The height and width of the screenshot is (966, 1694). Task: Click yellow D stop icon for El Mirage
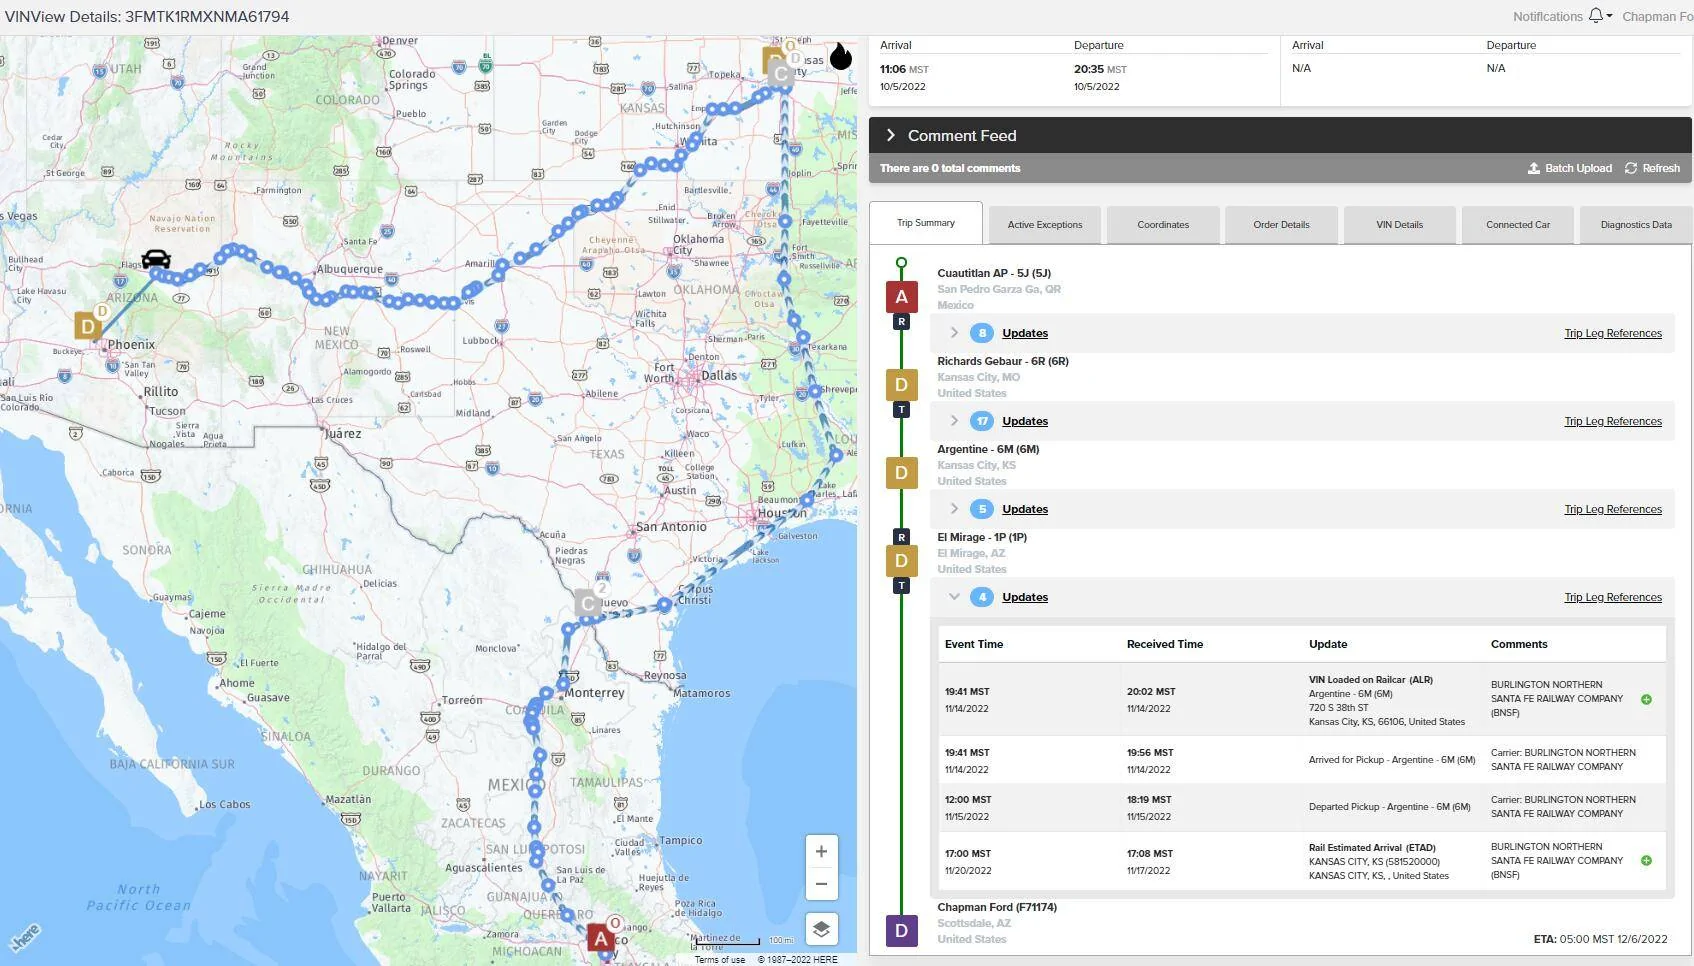[x=901, y=561]
